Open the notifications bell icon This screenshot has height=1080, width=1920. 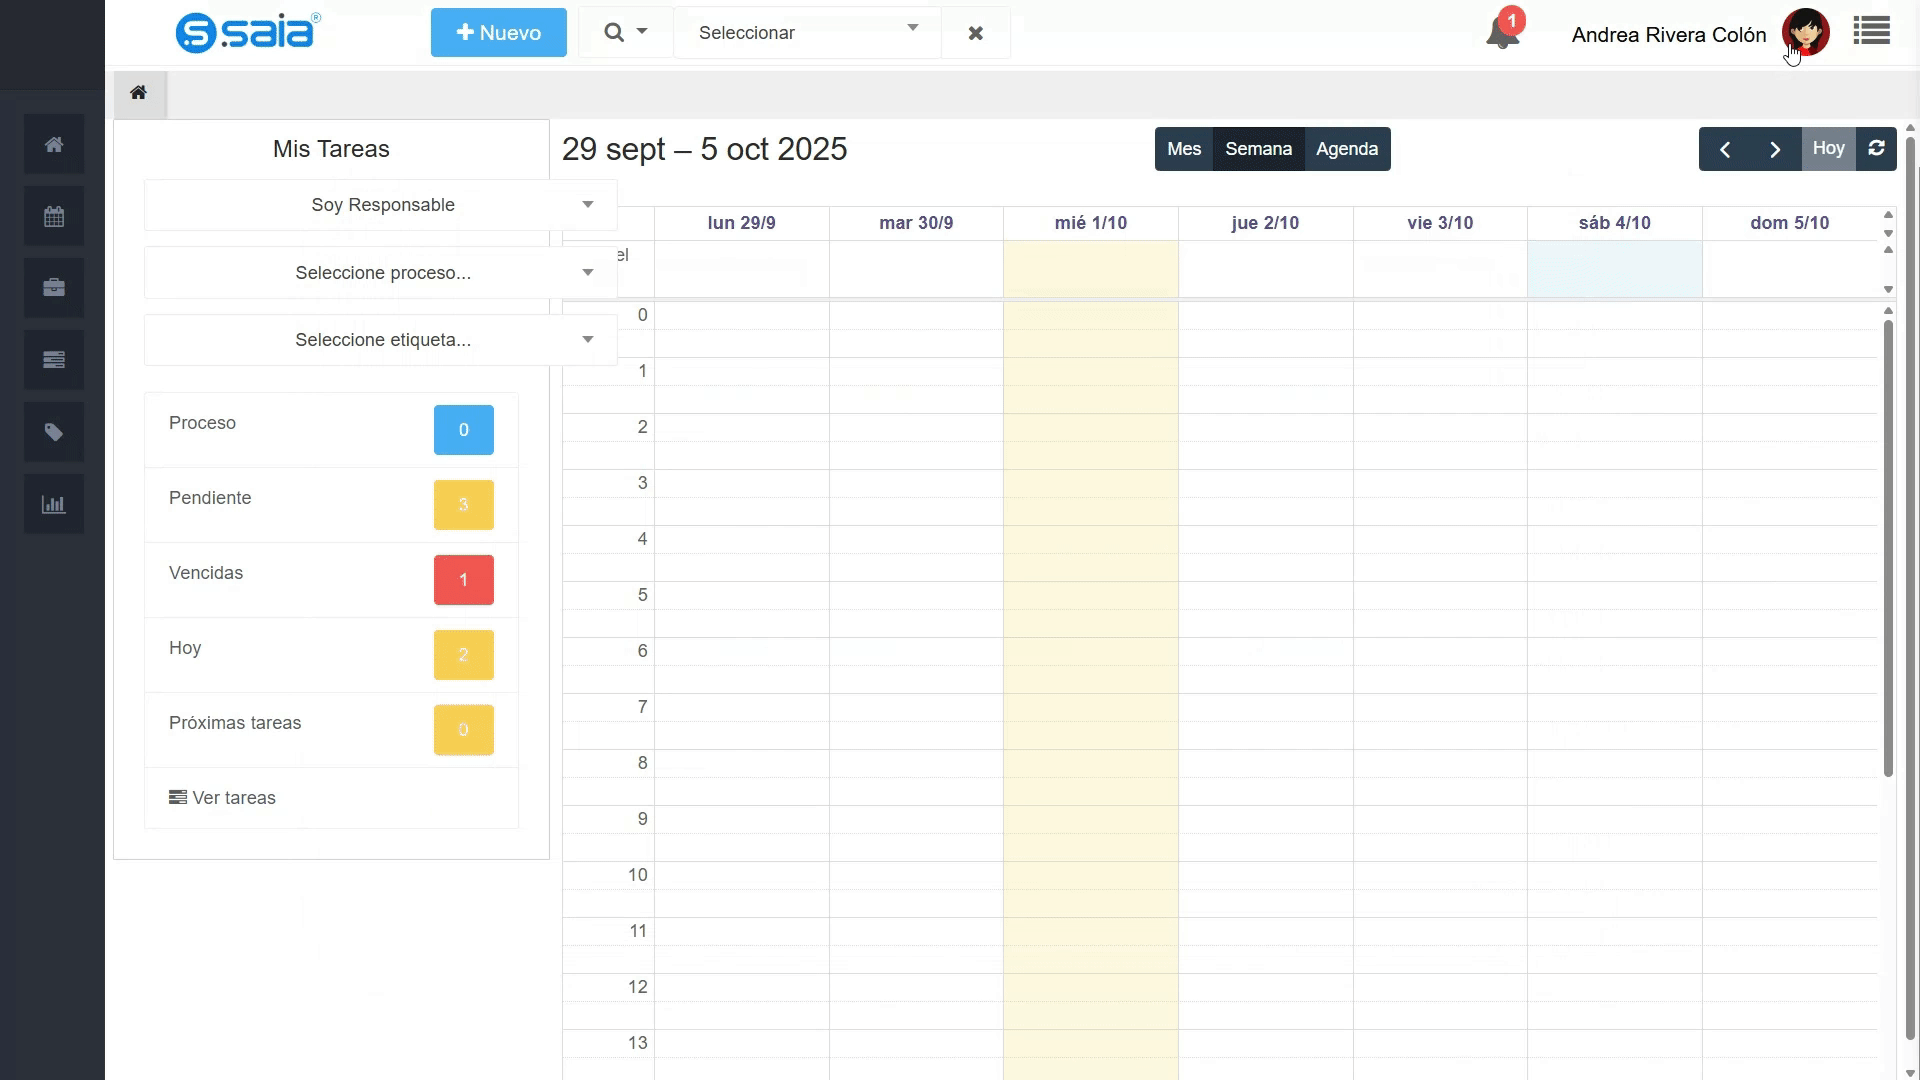point(1502,32)
